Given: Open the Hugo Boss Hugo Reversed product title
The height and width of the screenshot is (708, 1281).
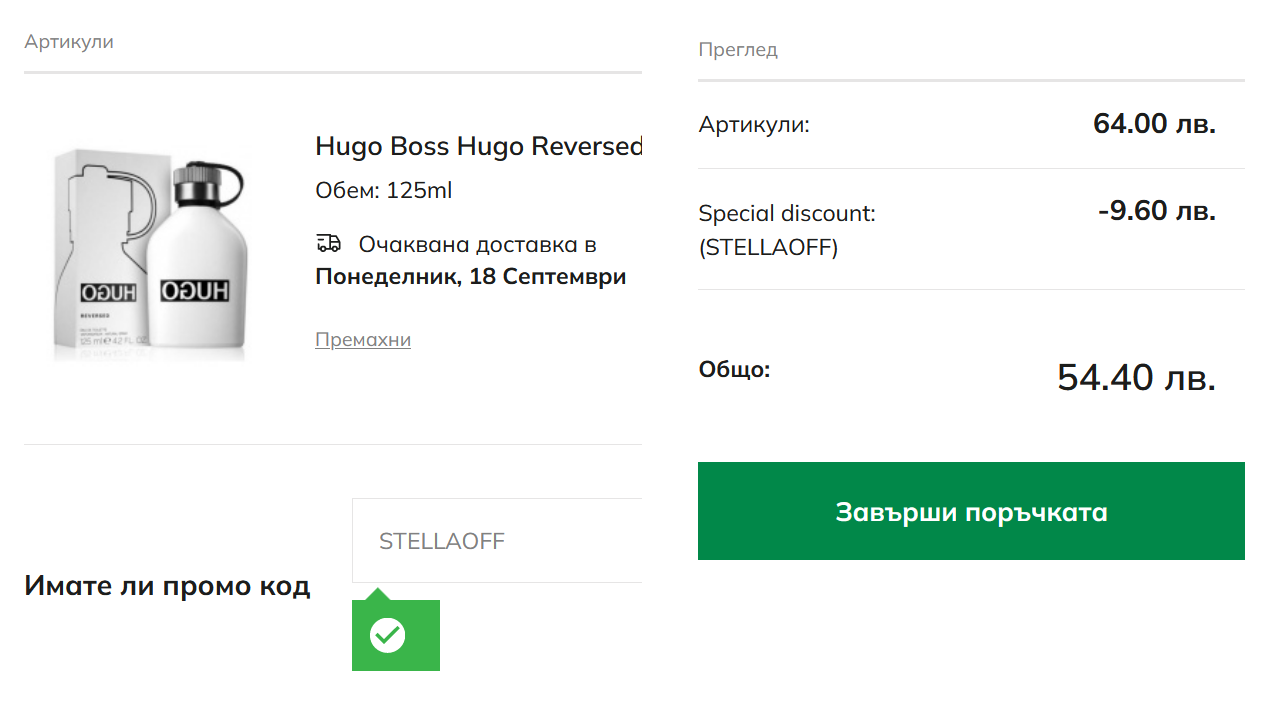Looking at the screenshot, I should point(479,146).
